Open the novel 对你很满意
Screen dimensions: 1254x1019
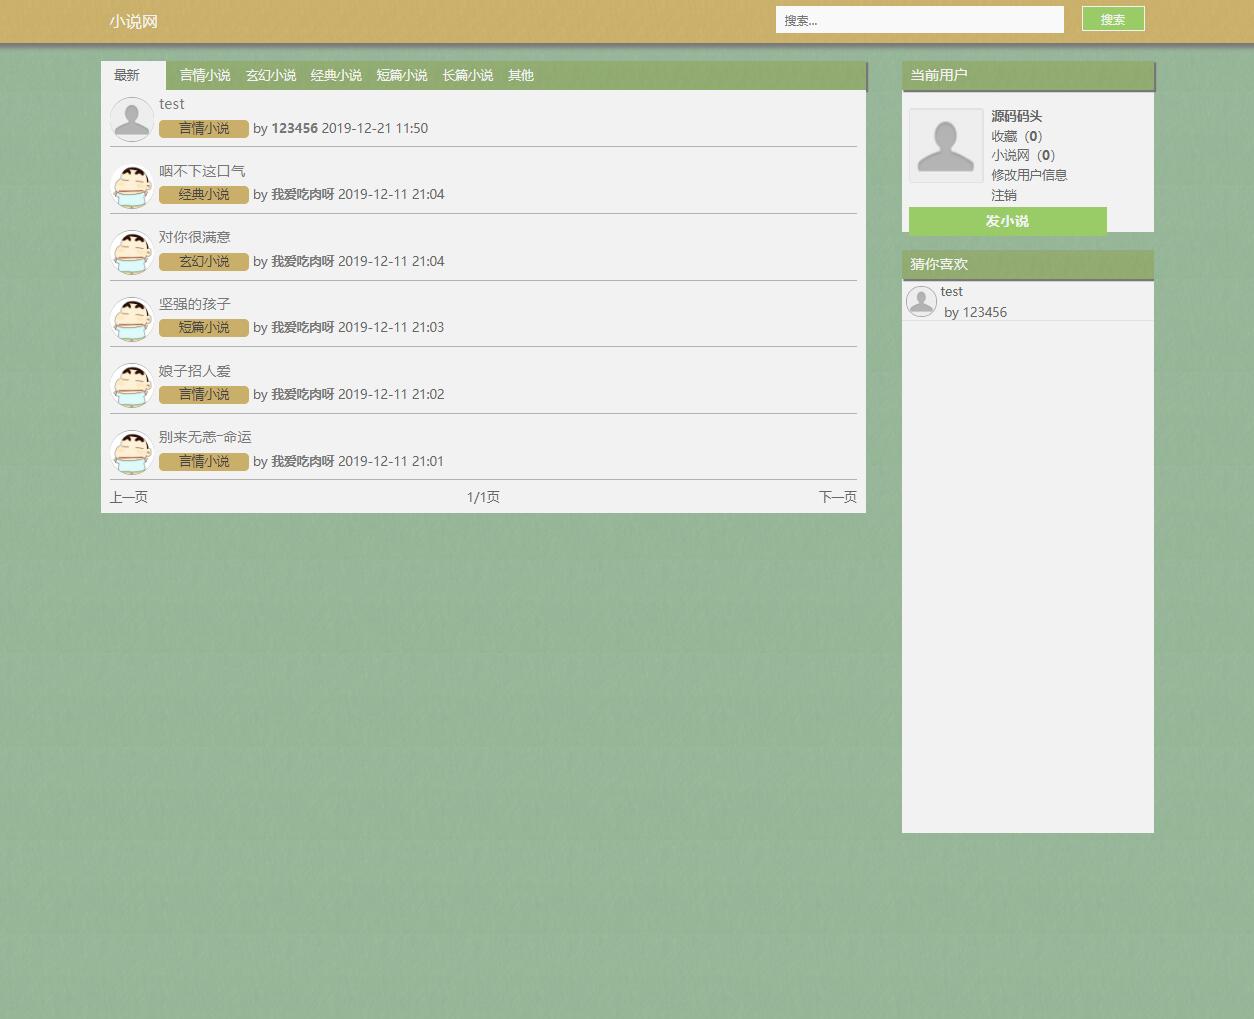[x=195, y=237]
